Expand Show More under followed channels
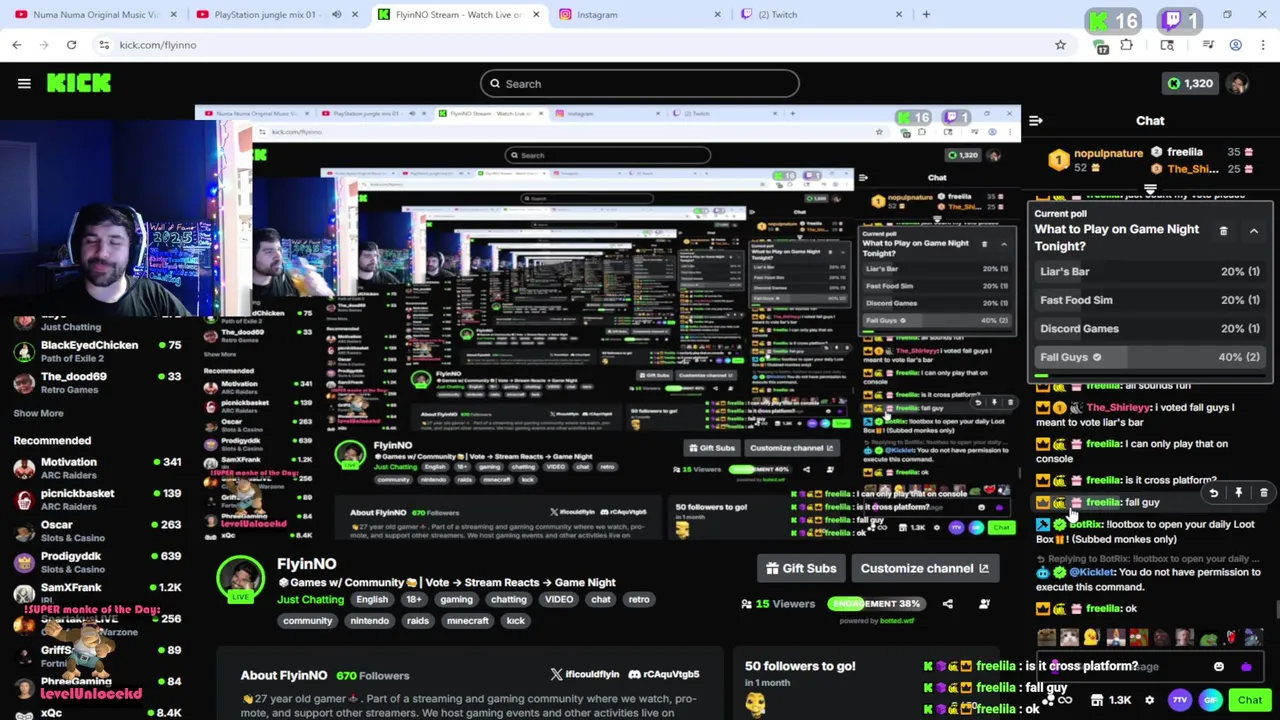Viewport: 1280px width, 720px height. tap(38, 413)
